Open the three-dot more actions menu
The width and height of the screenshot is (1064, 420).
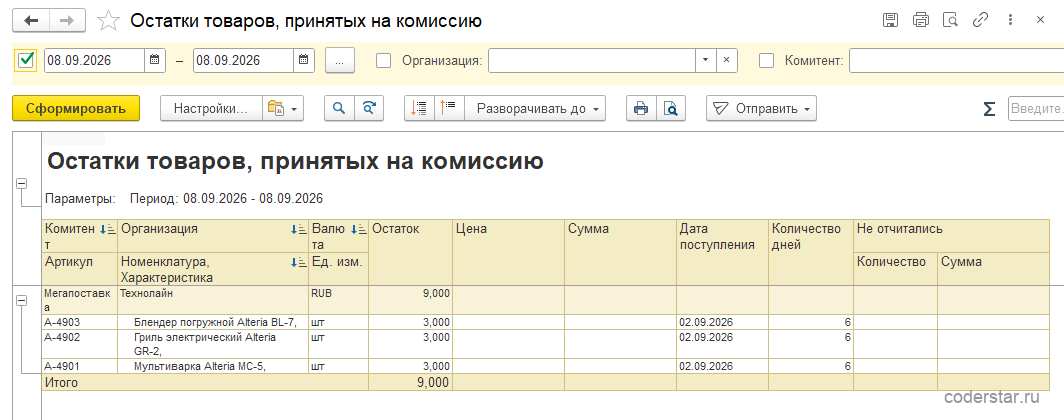[1010, 20]
